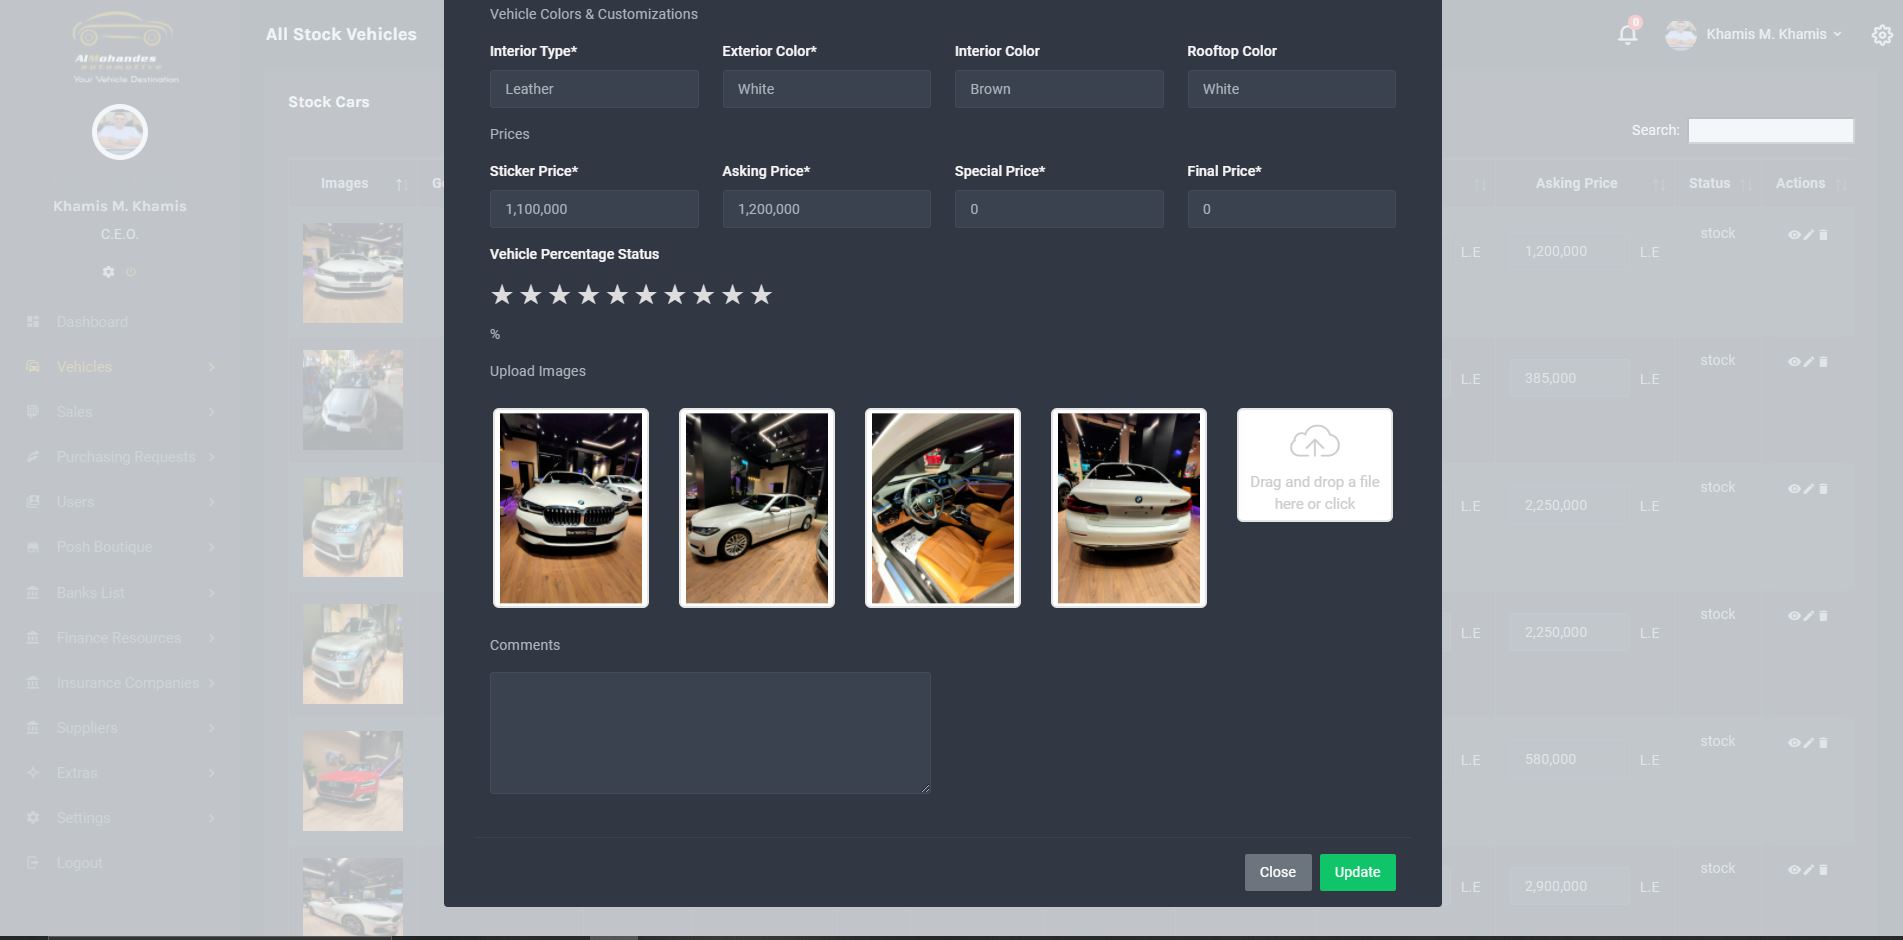Select the eighth rating star
1903x940 pixels.
(x=704, y=294)
